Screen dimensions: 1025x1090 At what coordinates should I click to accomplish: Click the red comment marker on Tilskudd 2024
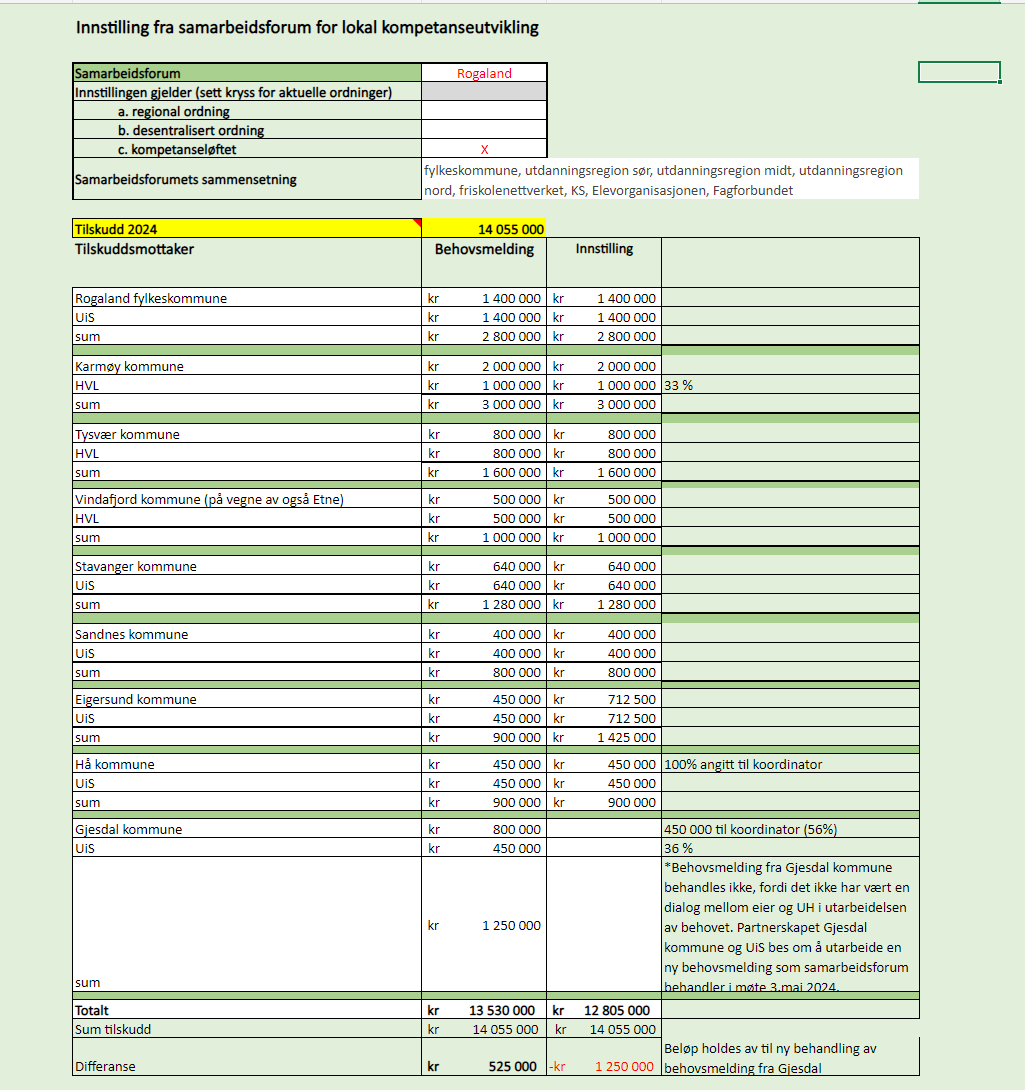coord(417,222)
